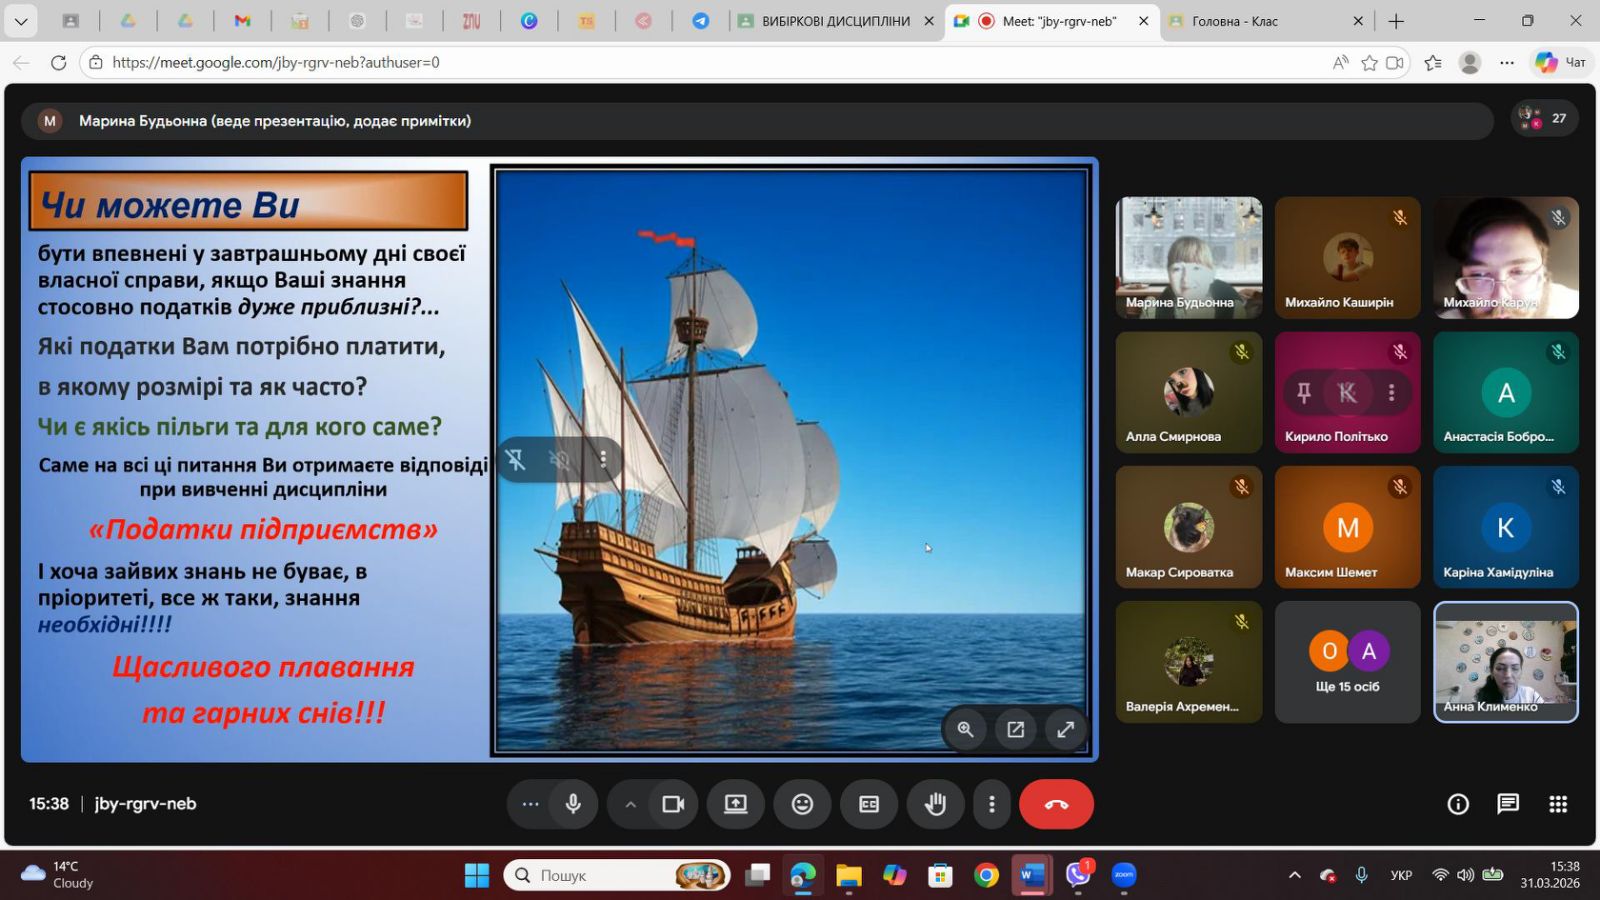Screen dimensions: 1600x900
Task: Open more options three-dot menu
Action: pyautogui.click(x=991, y=804)
